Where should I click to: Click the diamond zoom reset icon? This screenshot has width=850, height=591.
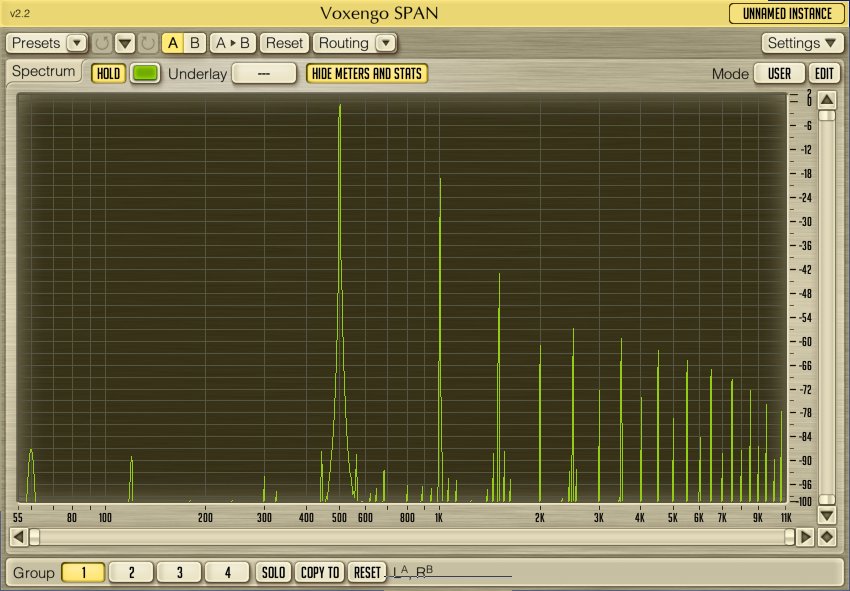tap(827, 537)
